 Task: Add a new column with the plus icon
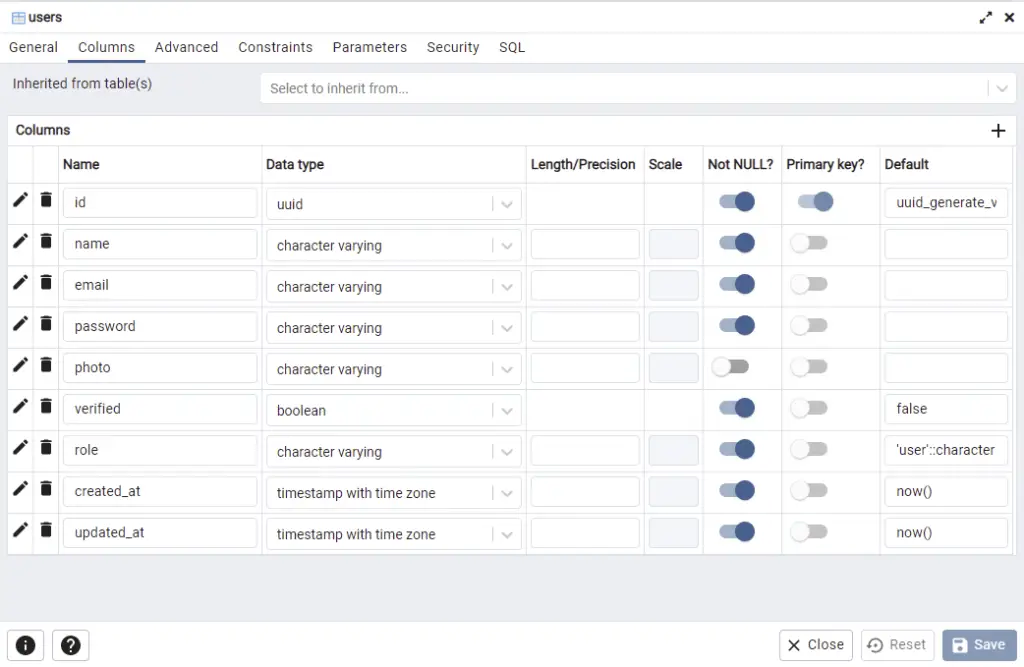[x=998, y=130]
